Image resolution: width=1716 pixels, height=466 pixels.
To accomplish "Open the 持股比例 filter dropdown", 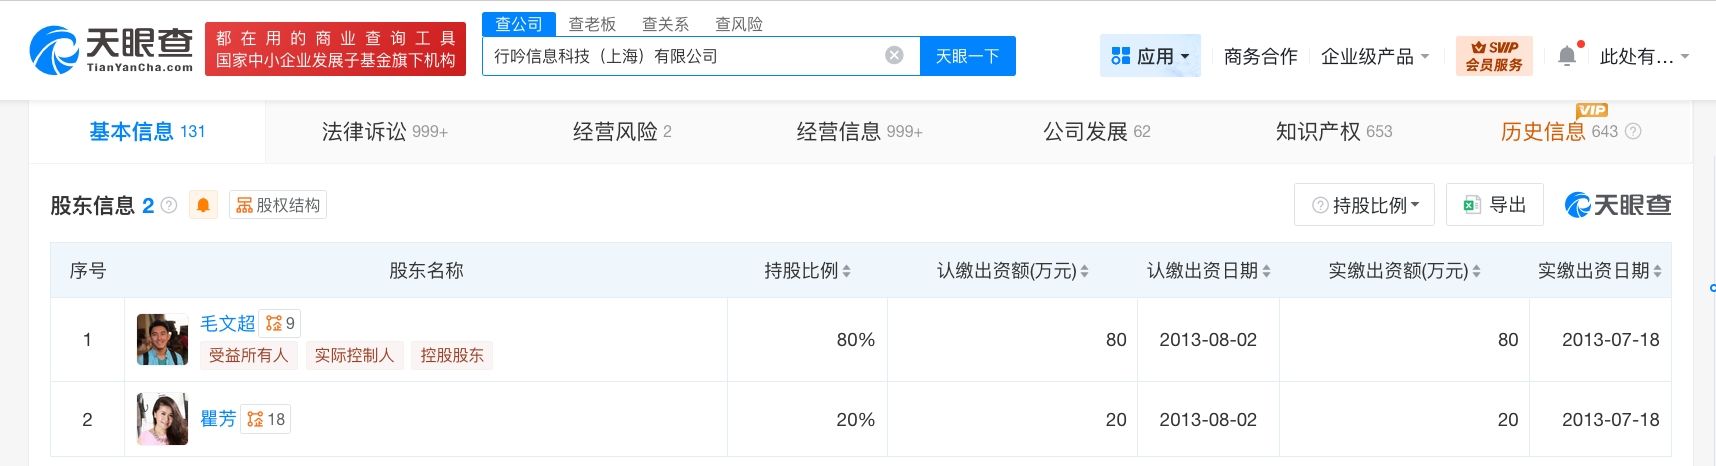I will 1365,205.
